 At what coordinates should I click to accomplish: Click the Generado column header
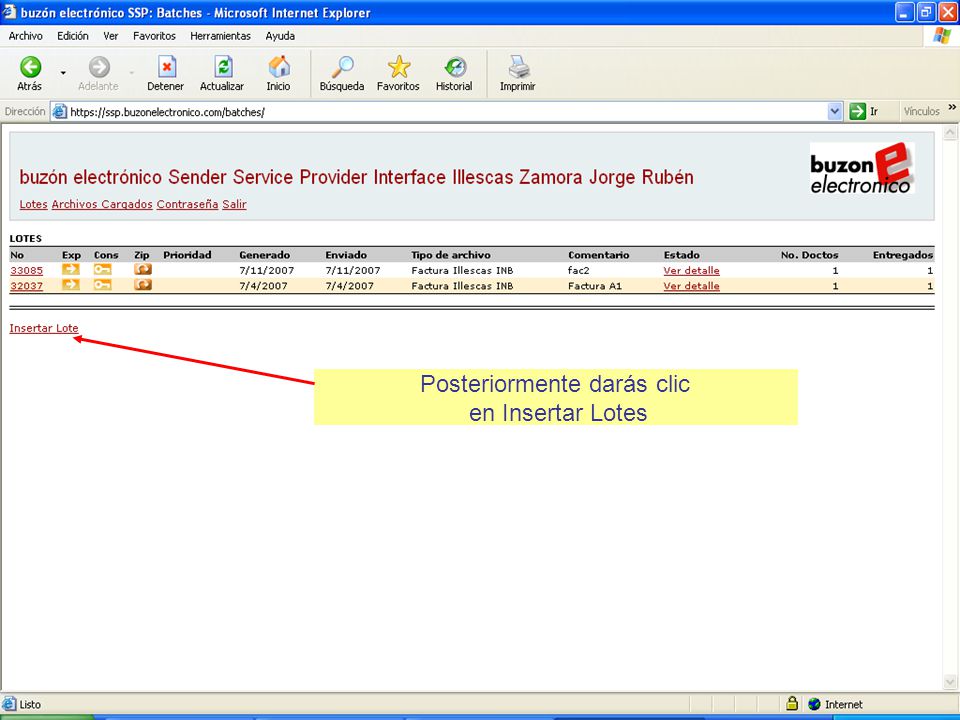point(264,255)
